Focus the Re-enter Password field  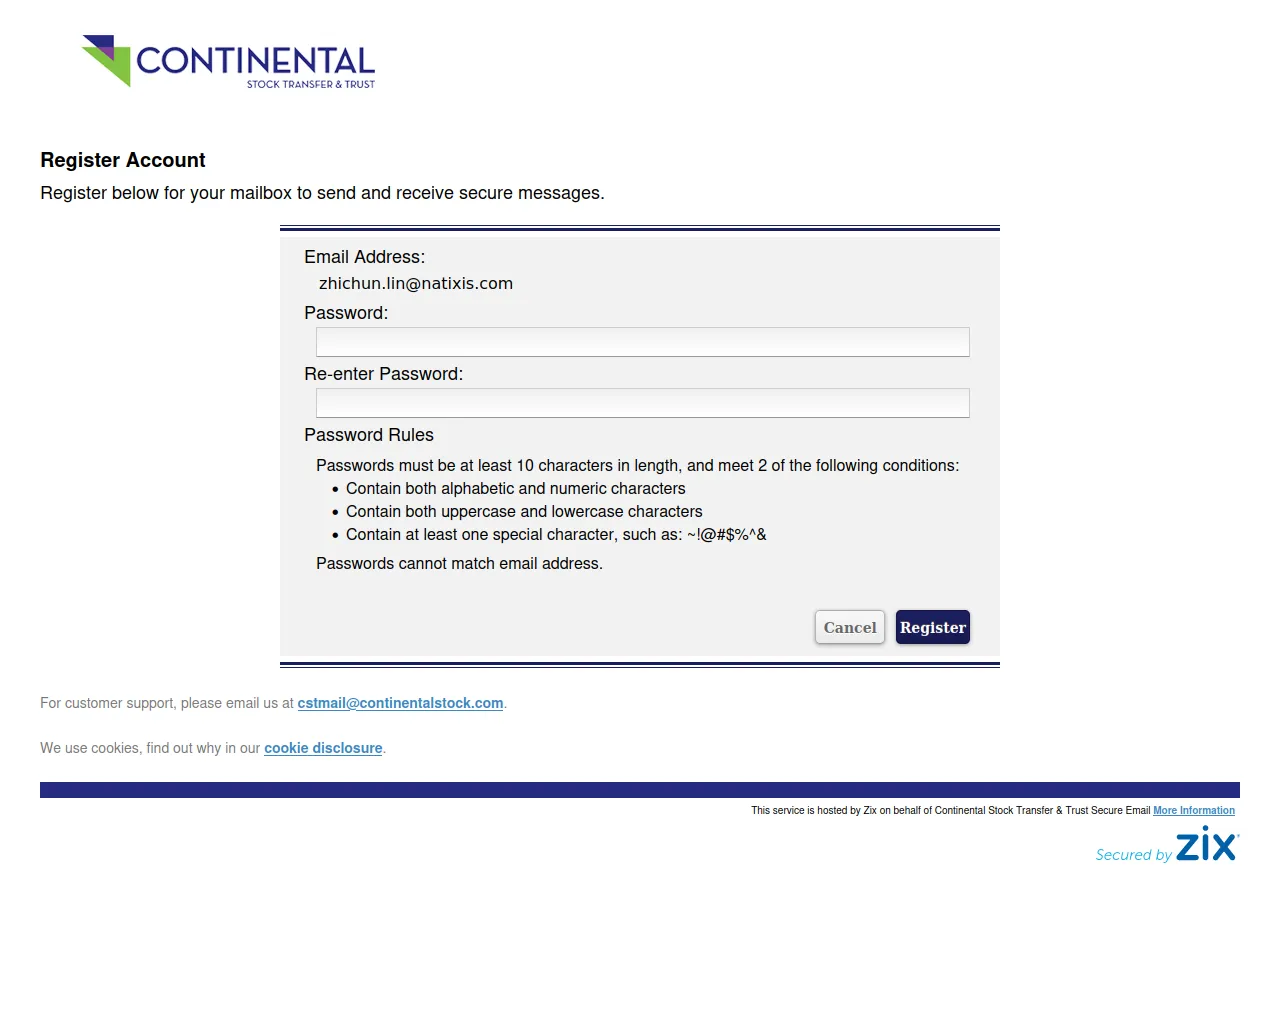coord(642,403)
